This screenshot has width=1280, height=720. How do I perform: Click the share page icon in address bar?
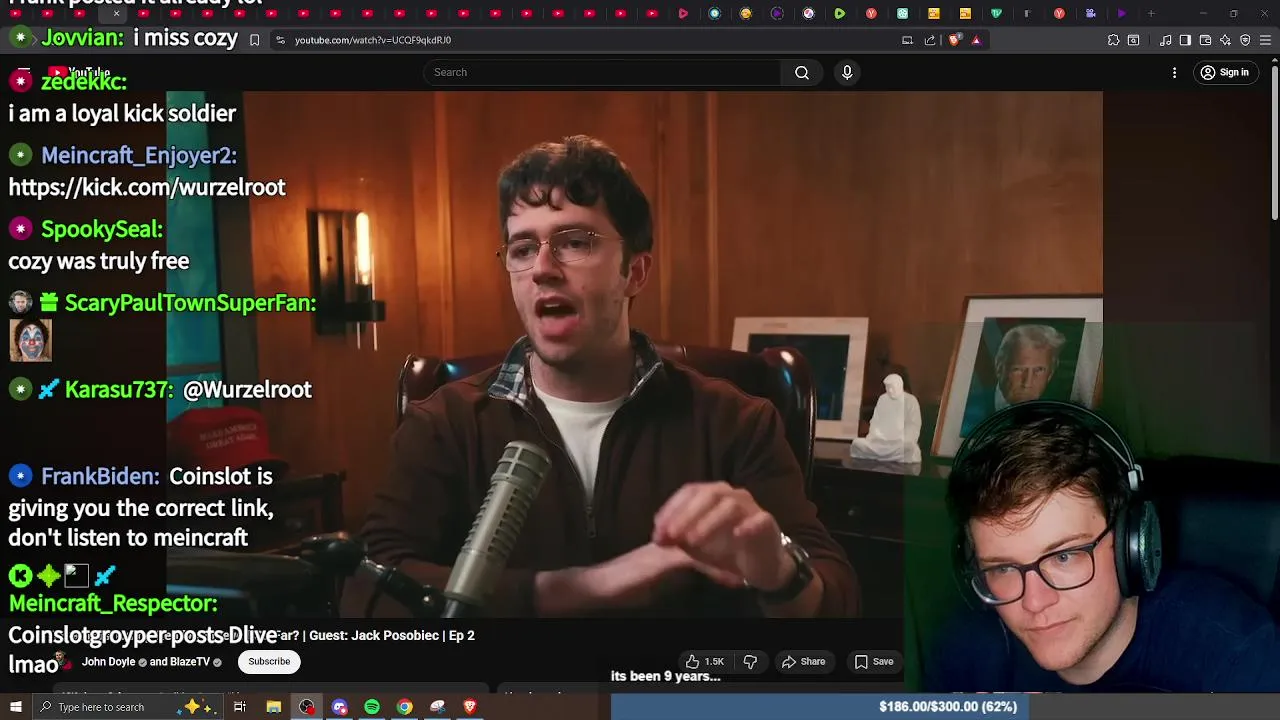pyautogui.click(x=930, y=40)
